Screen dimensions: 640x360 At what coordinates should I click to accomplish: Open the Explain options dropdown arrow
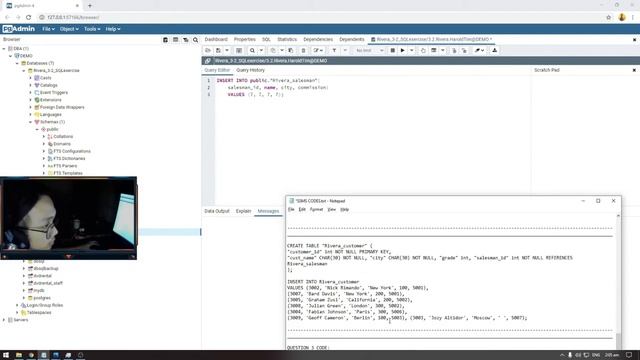442,50
